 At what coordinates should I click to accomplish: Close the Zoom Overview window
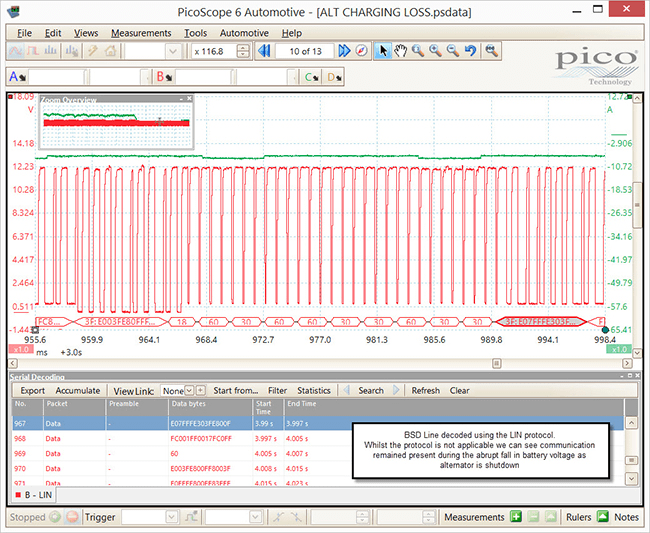(189, 99)
